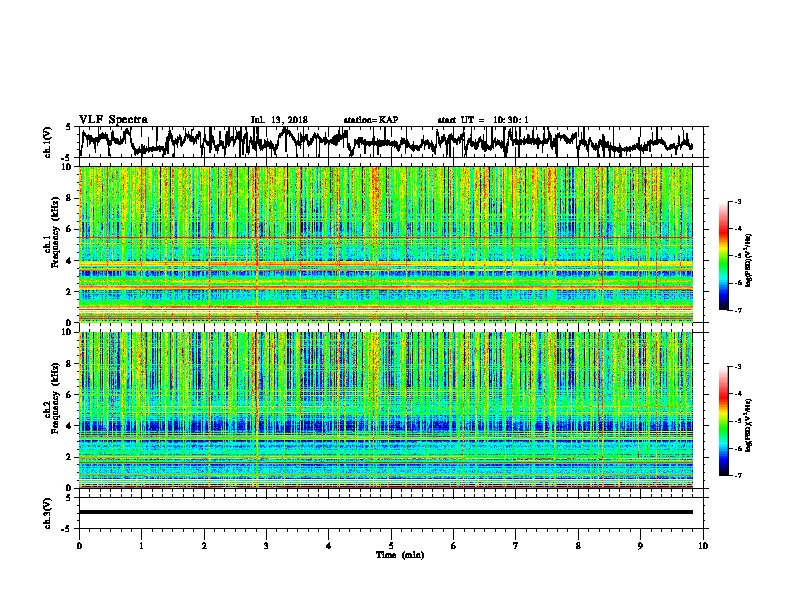Viewport: 792px width, 612px height.
Task: Click the ch.3 flat black voltage trace
Action: 386,512
